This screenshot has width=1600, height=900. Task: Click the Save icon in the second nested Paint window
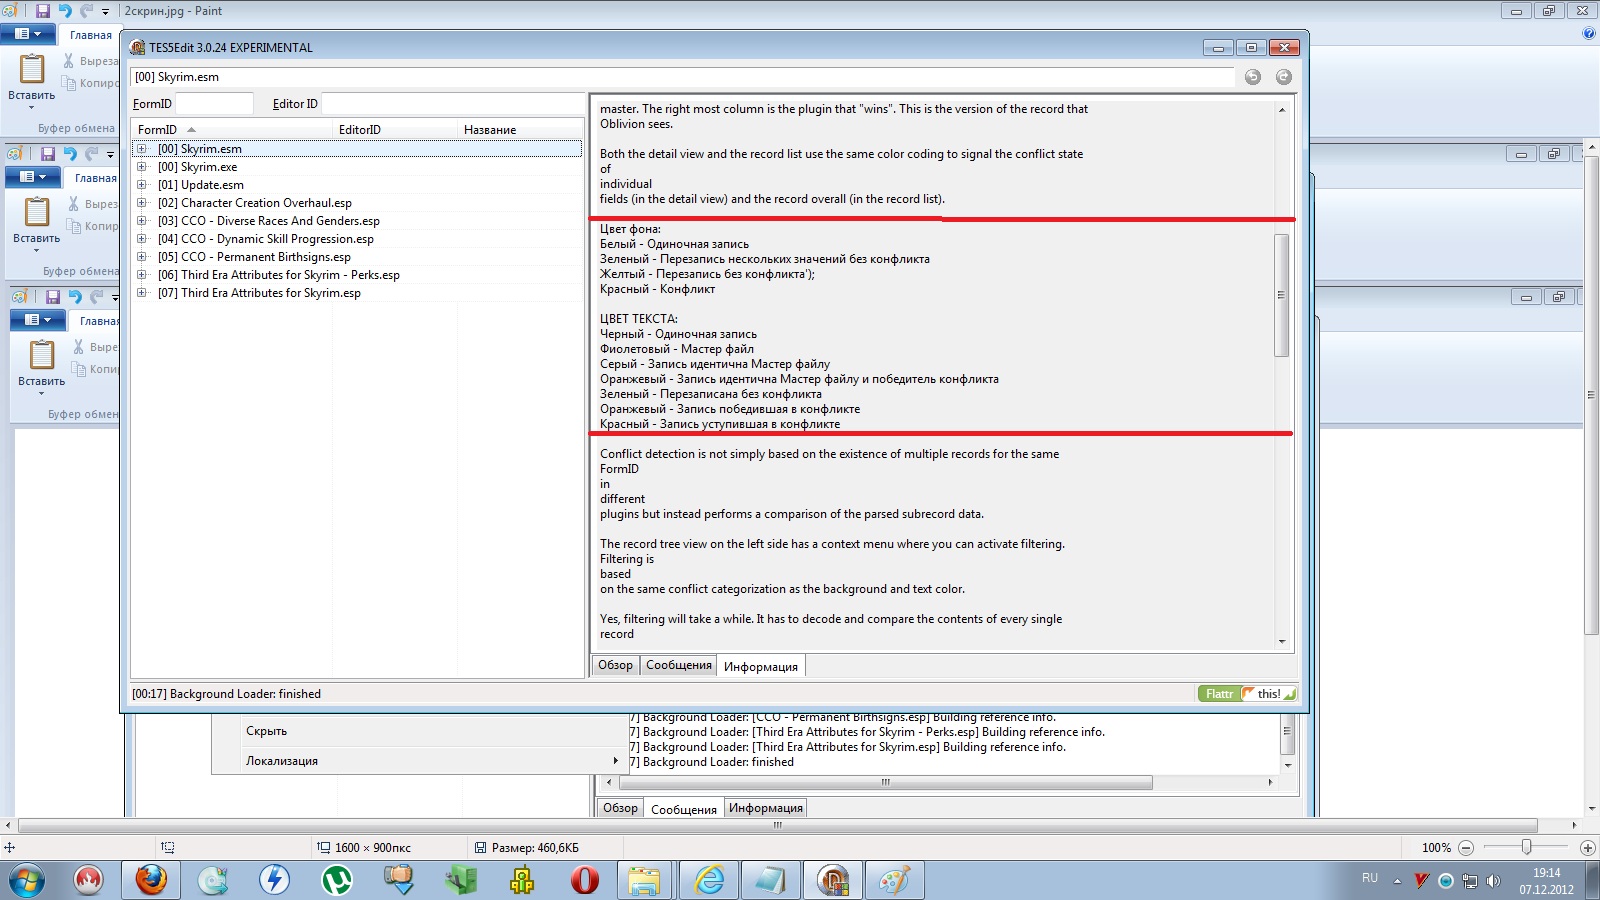47,154
